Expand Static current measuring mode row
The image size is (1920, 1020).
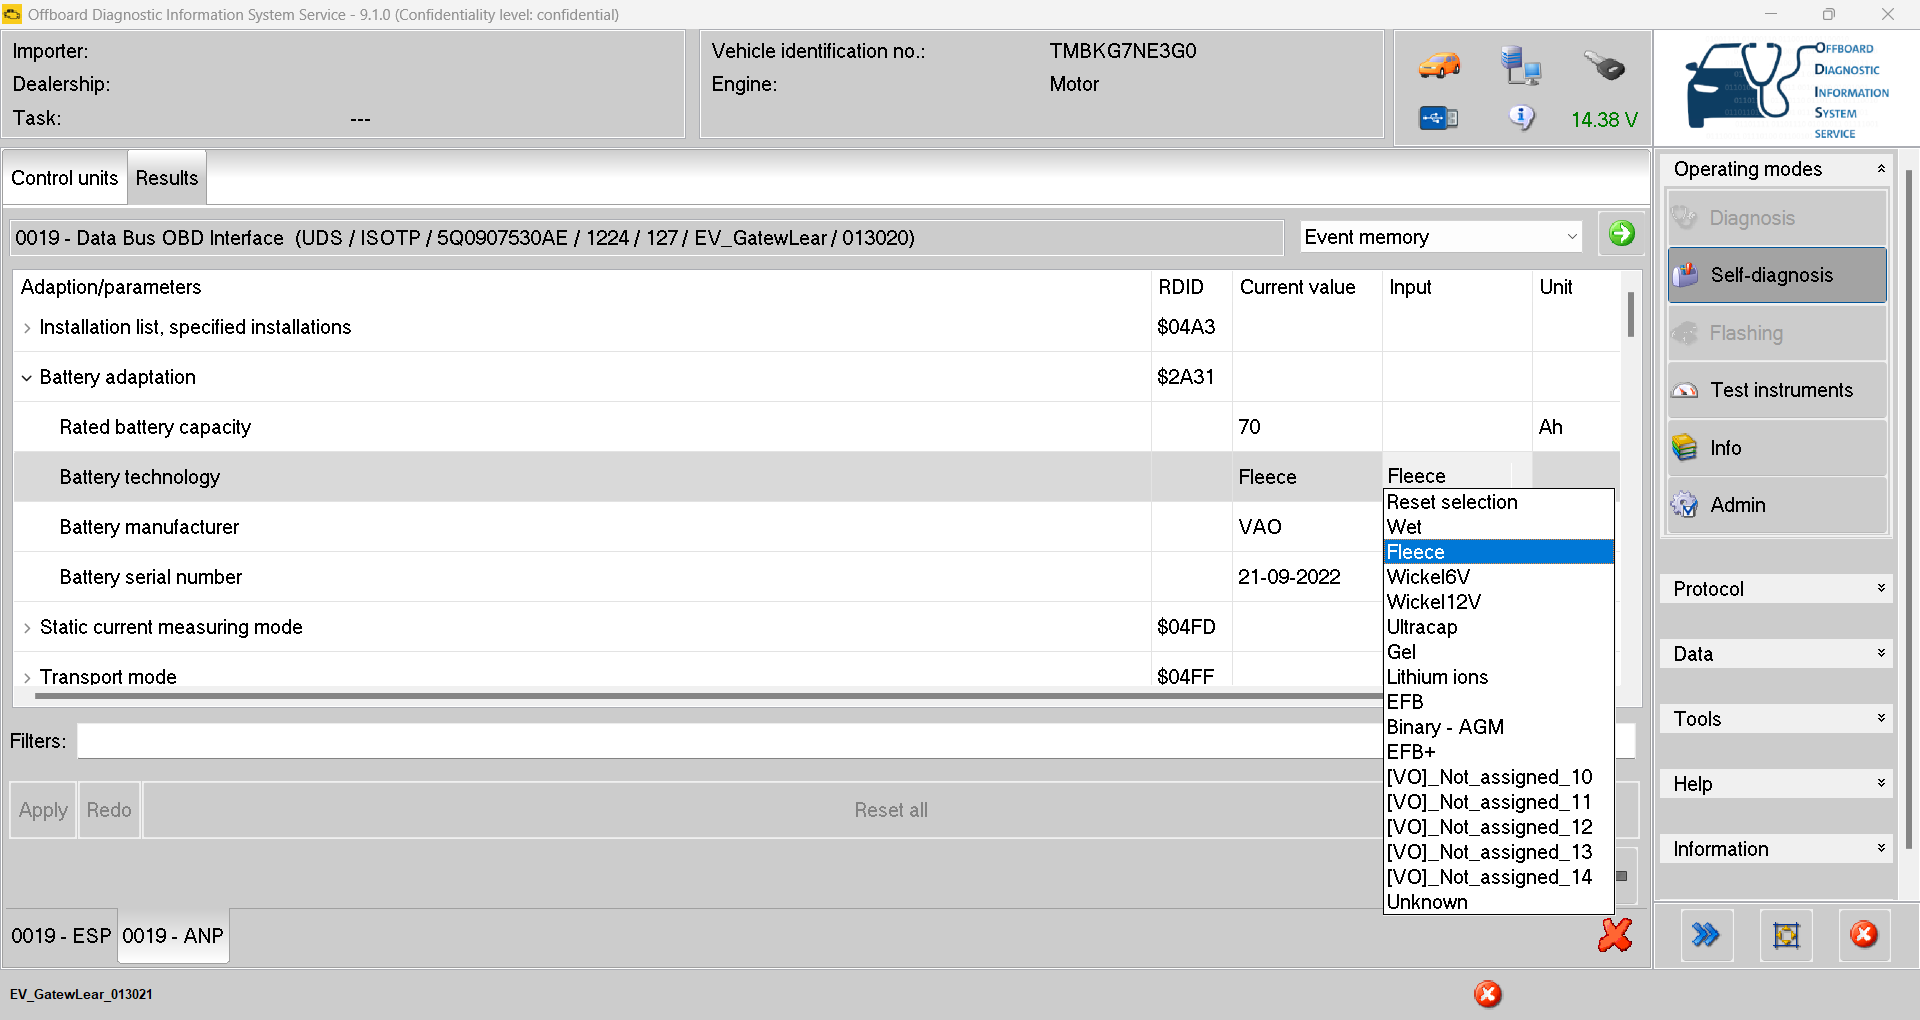pyautogui.click(x=27, y=628)
